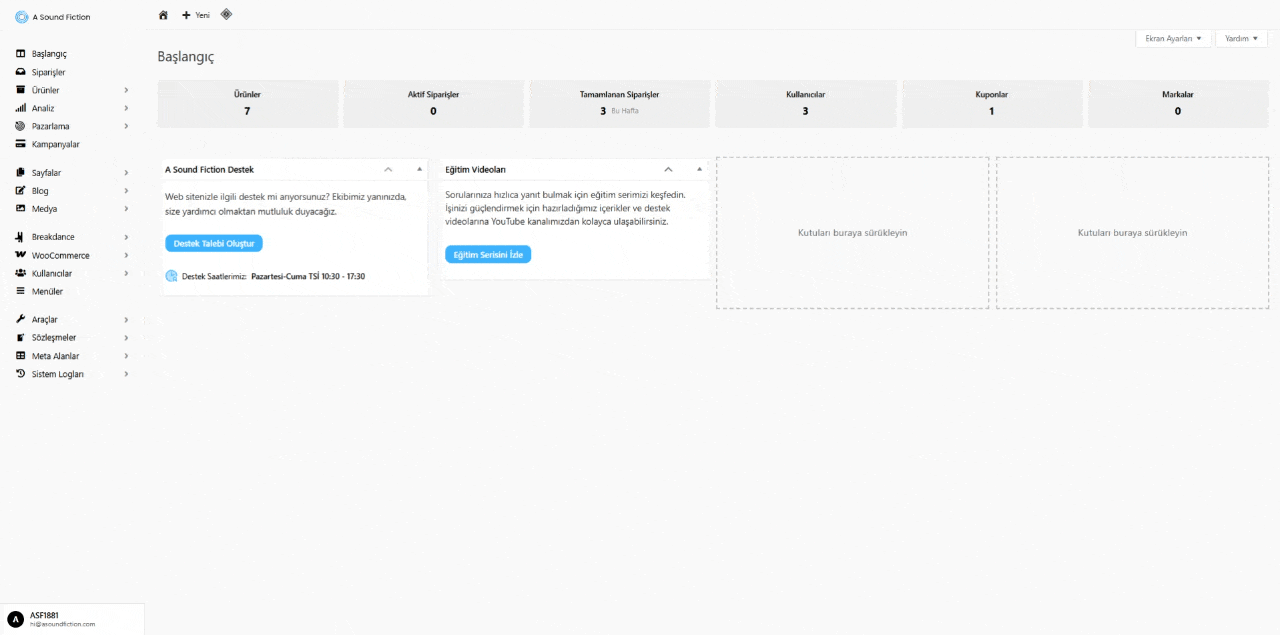Open the Breakdance builder icon
Viewport: 1280px width, 635px height.
click(20, 237)
